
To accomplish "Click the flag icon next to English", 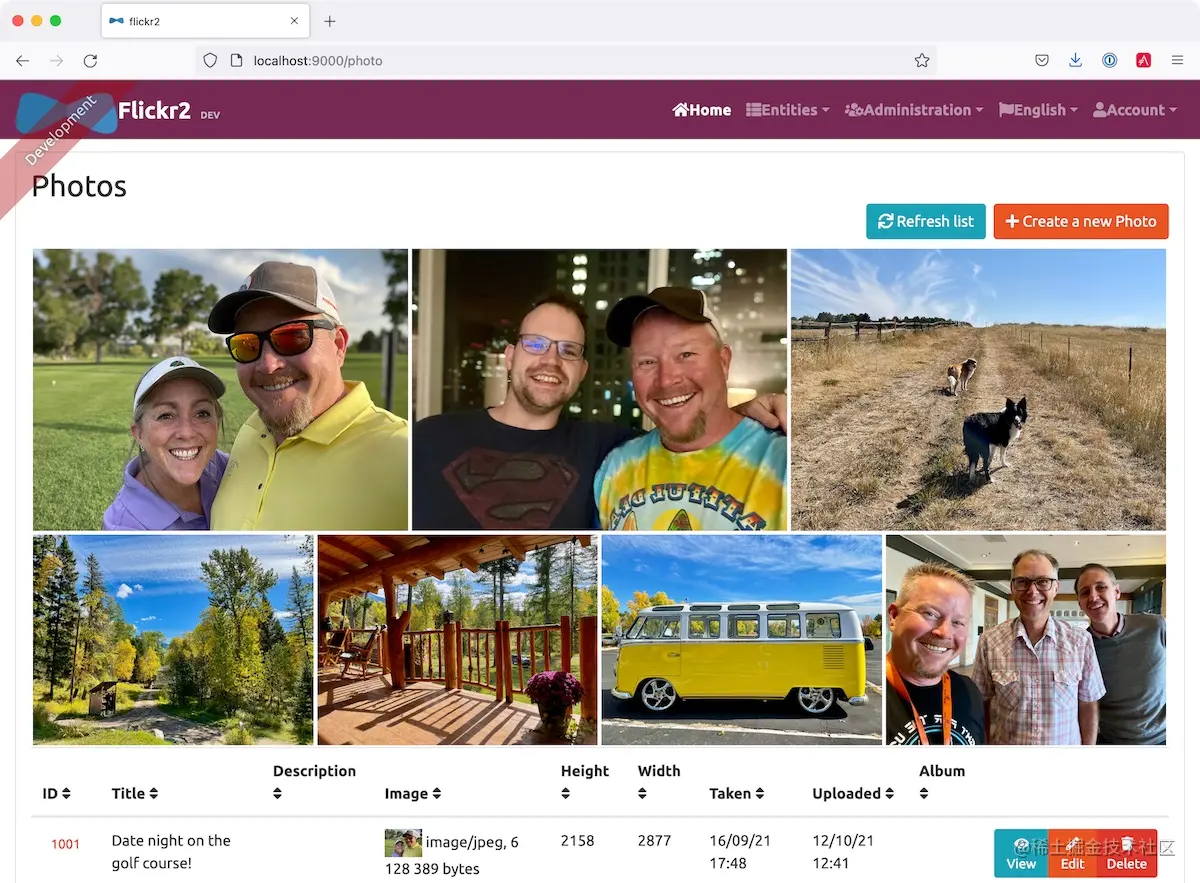I will pos(1009,110).
